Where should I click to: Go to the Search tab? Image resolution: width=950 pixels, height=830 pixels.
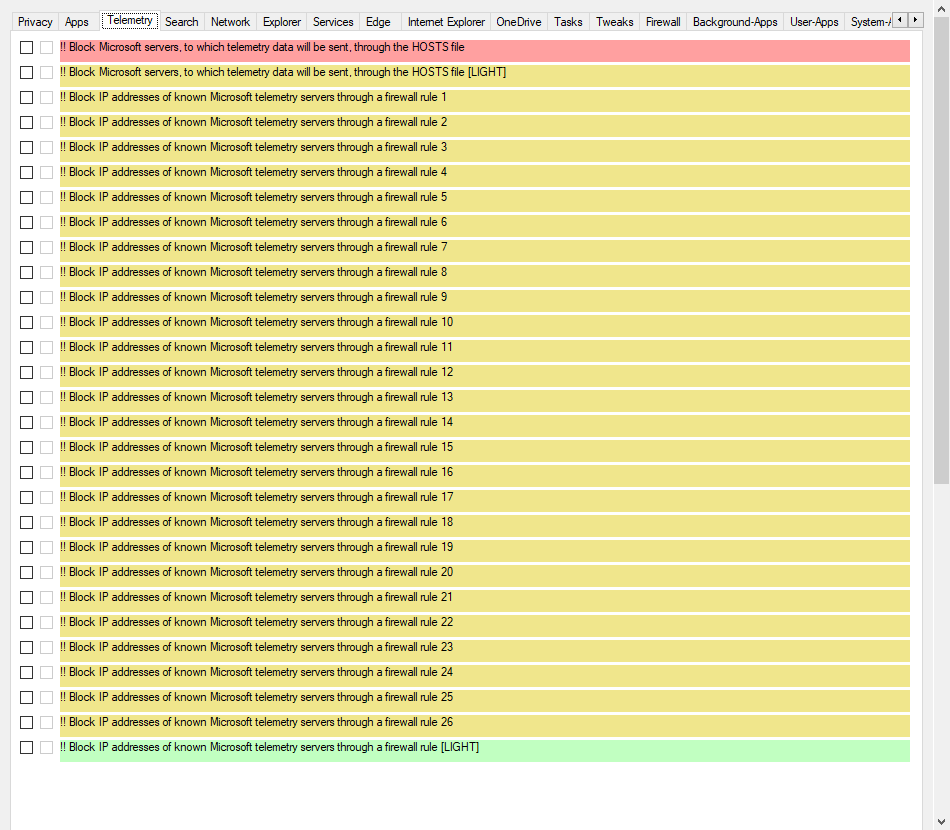[181, 22]
